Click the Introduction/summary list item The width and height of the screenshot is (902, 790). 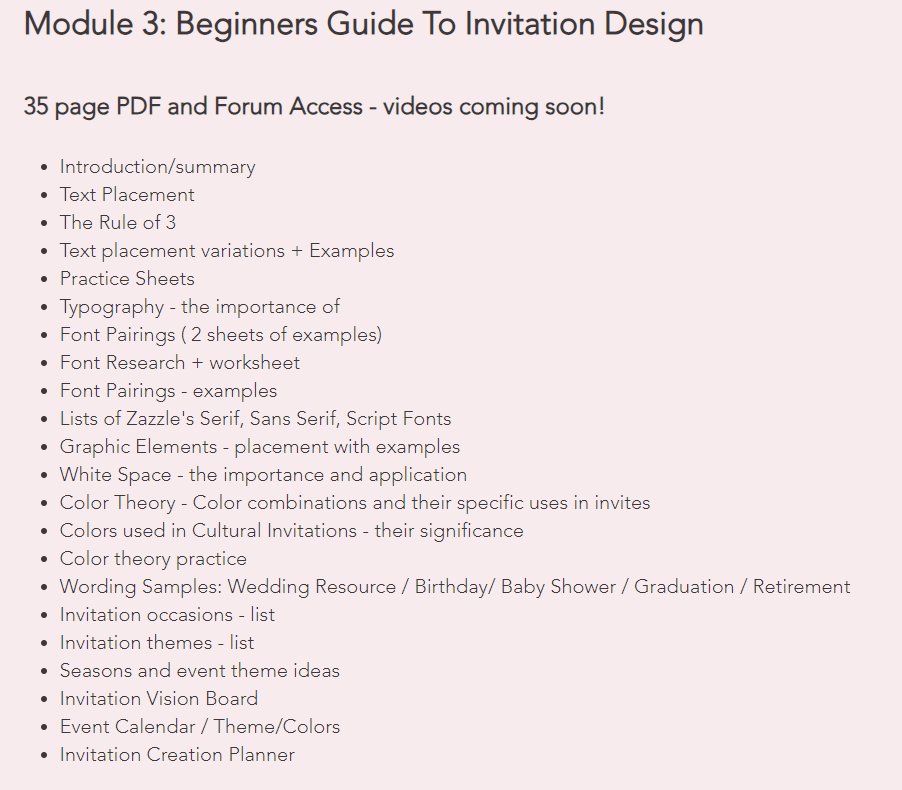click(x=158, y=167)
